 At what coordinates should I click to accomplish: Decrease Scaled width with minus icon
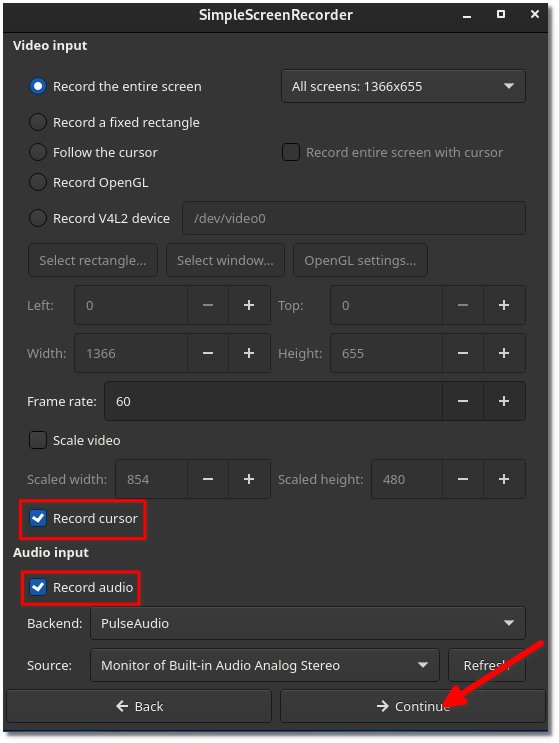coord(208,479)
